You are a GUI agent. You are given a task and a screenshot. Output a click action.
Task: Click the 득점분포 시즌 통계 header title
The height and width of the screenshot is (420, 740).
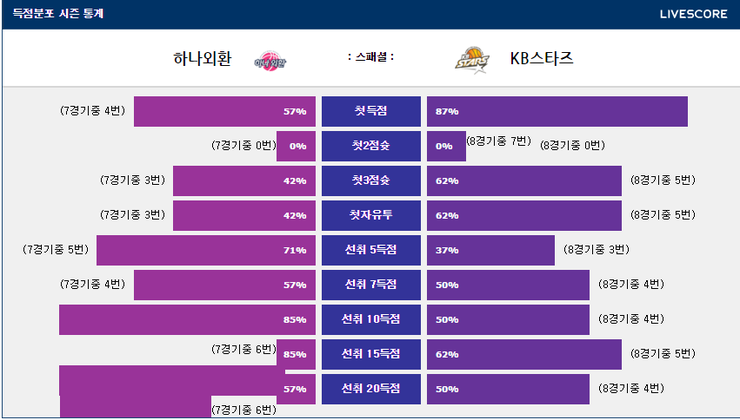click(x=58, y=14)
